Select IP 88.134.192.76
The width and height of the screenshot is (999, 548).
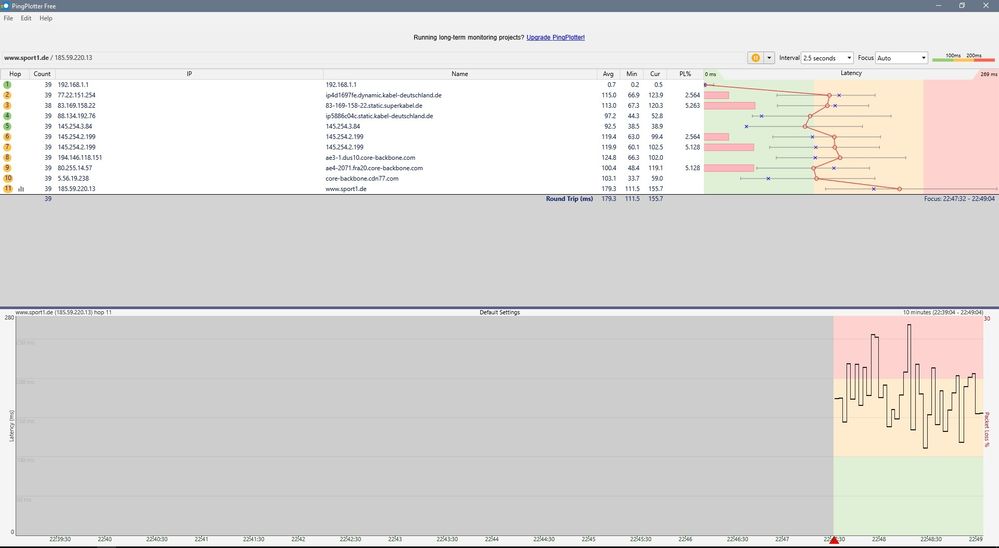(x=76, y=116)
